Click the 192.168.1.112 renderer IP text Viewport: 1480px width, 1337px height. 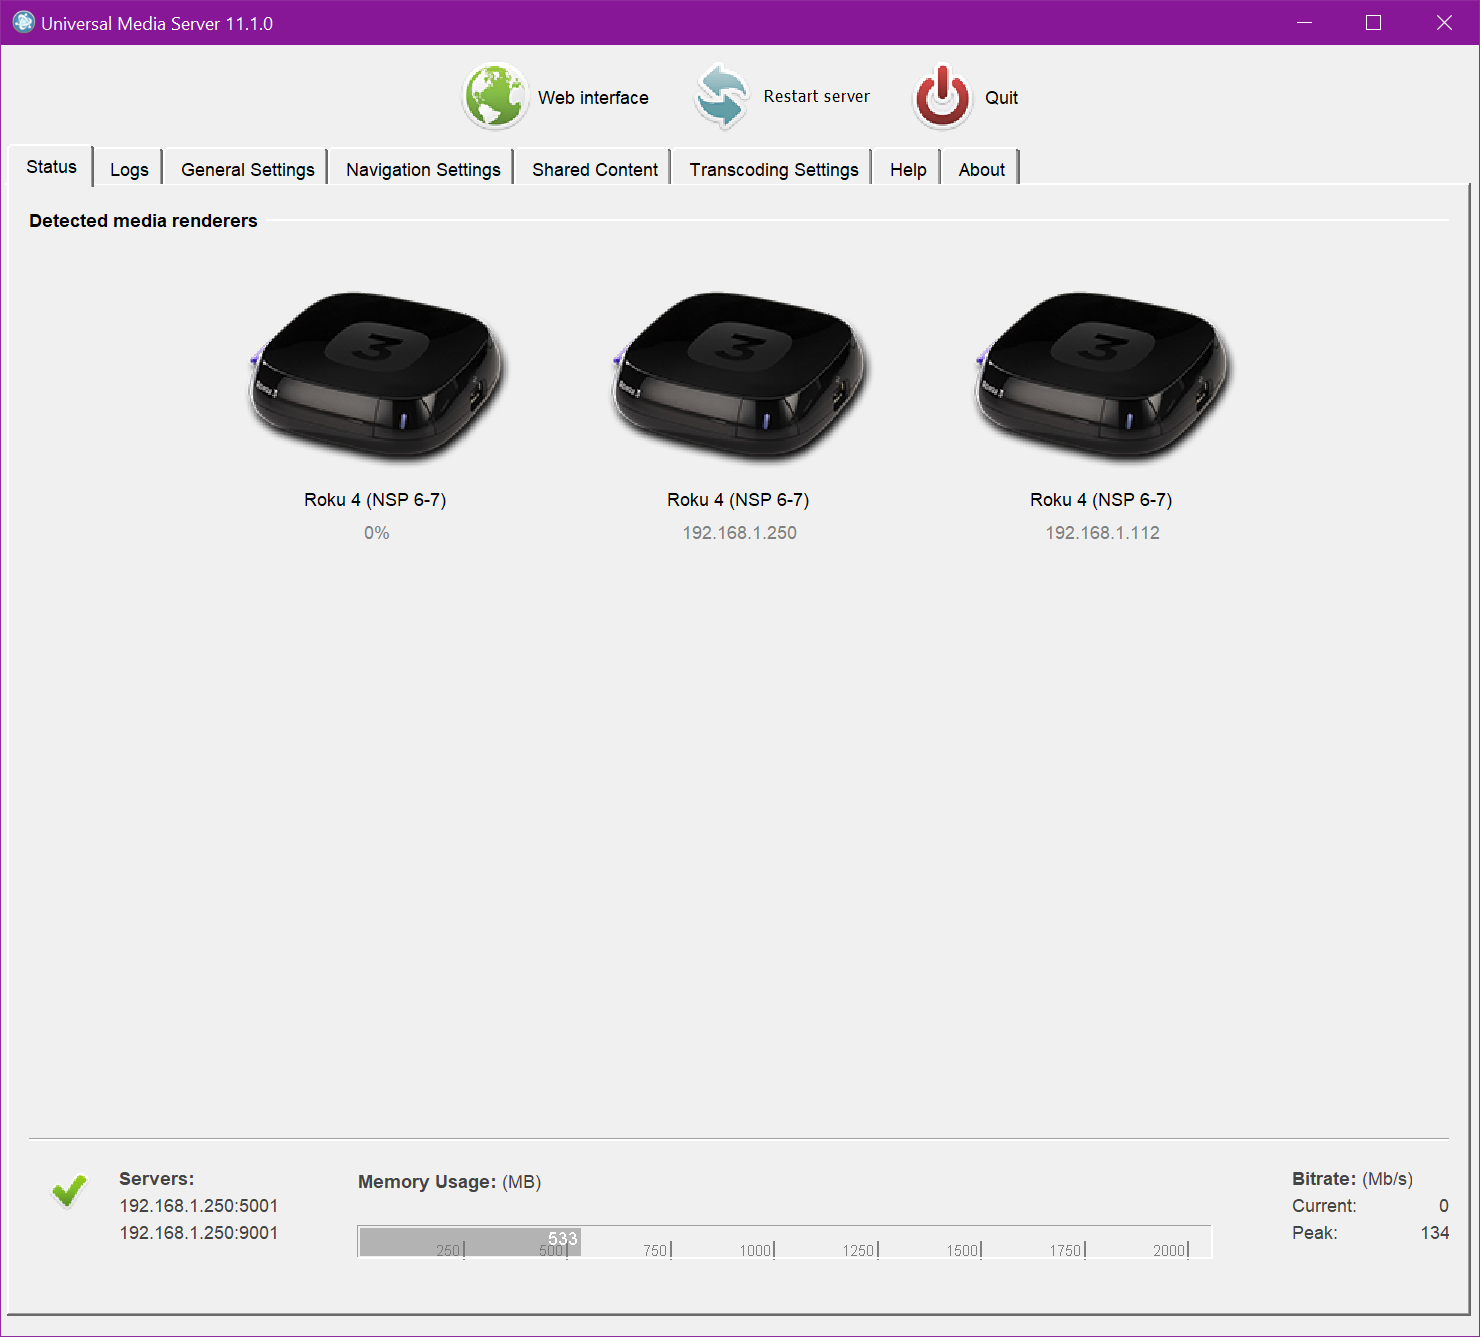pos(1102,533)
